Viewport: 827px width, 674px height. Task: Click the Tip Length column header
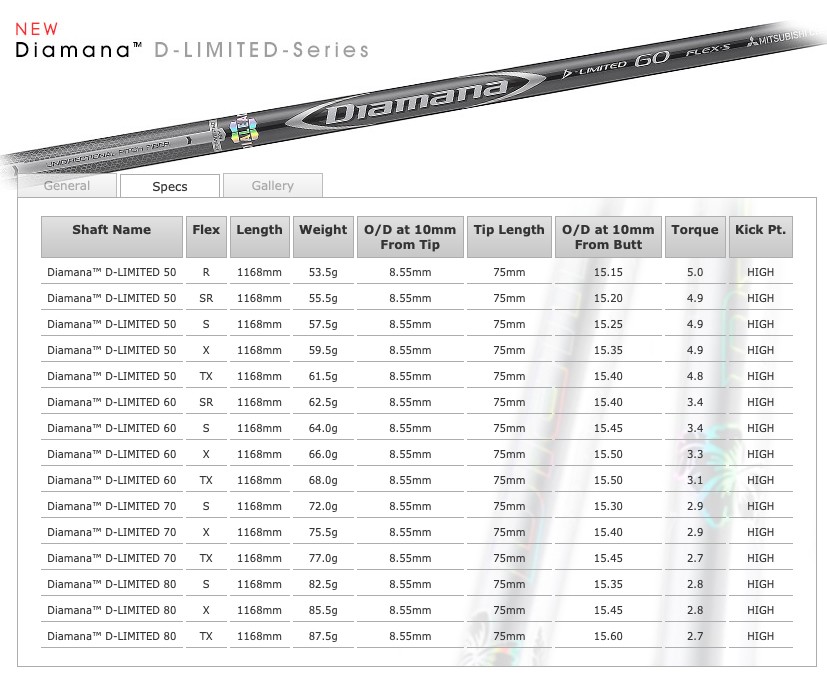click(x=508, y=230)
